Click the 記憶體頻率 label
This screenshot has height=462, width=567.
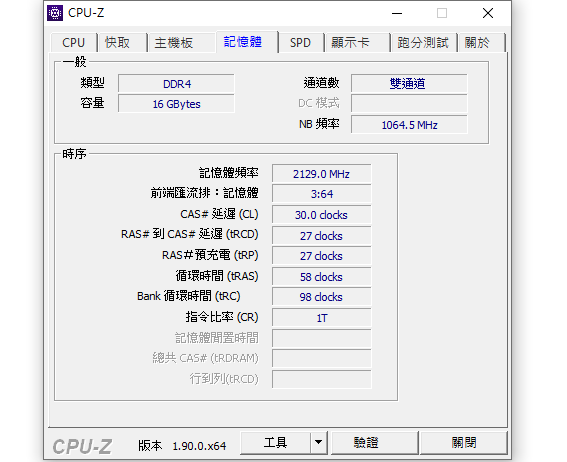pyautogui.click(x=229, y=173)
